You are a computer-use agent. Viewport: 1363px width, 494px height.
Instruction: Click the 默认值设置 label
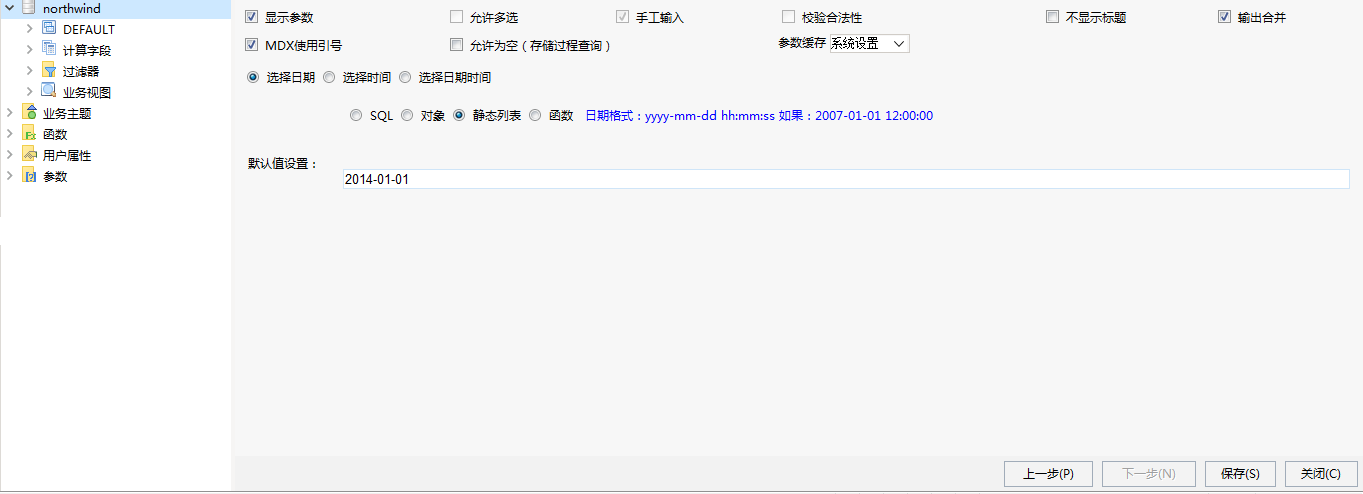283,163
